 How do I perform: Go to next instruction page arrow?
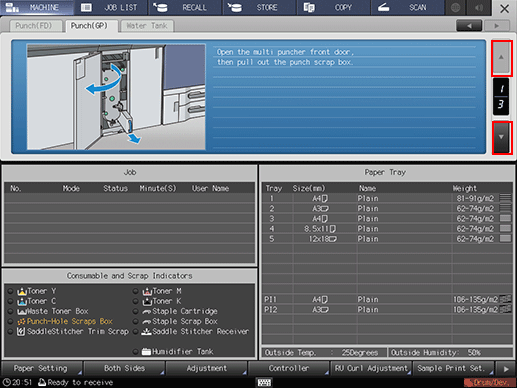click(501, 137)
